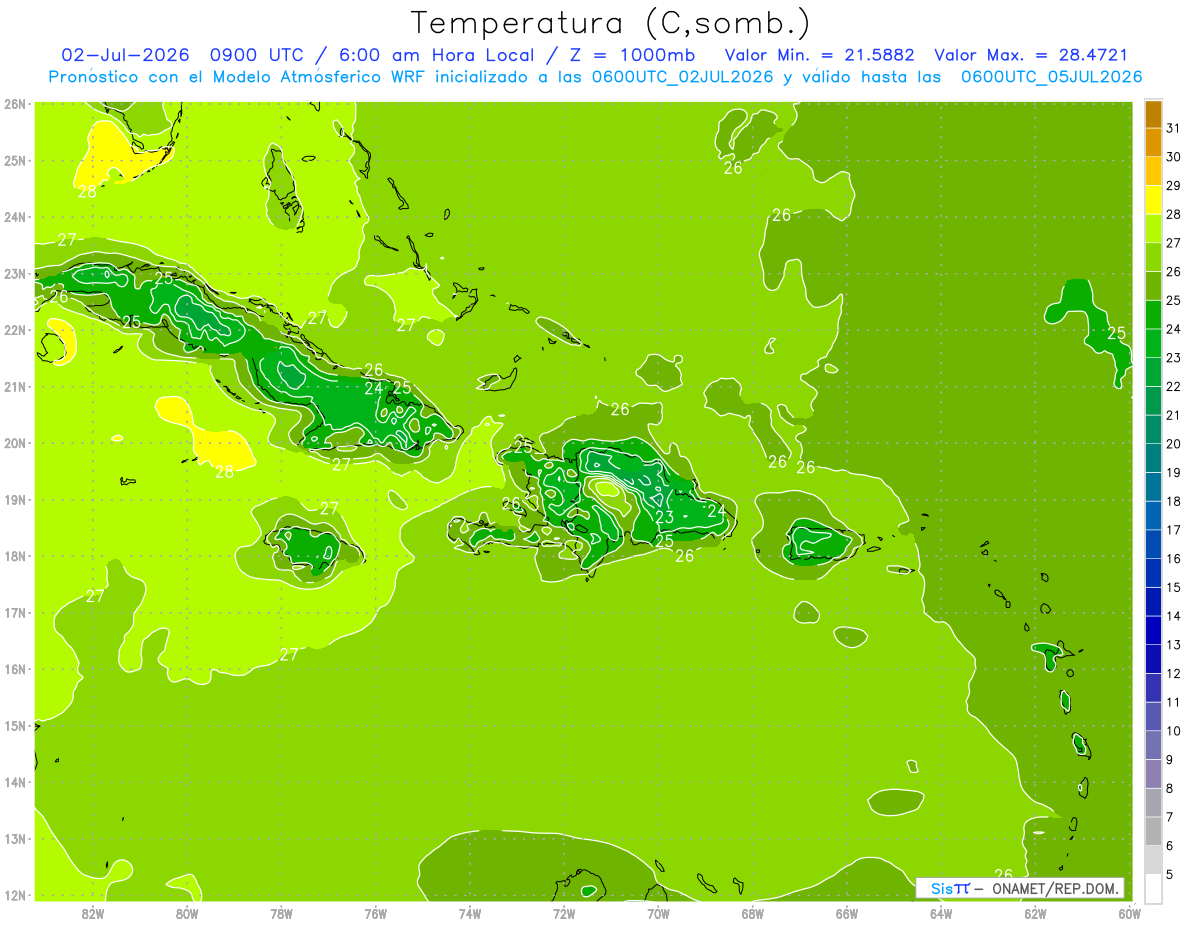Click the "62W" longitude axis label
This screenshot has height=927, width=1200.
[1035, 913]
